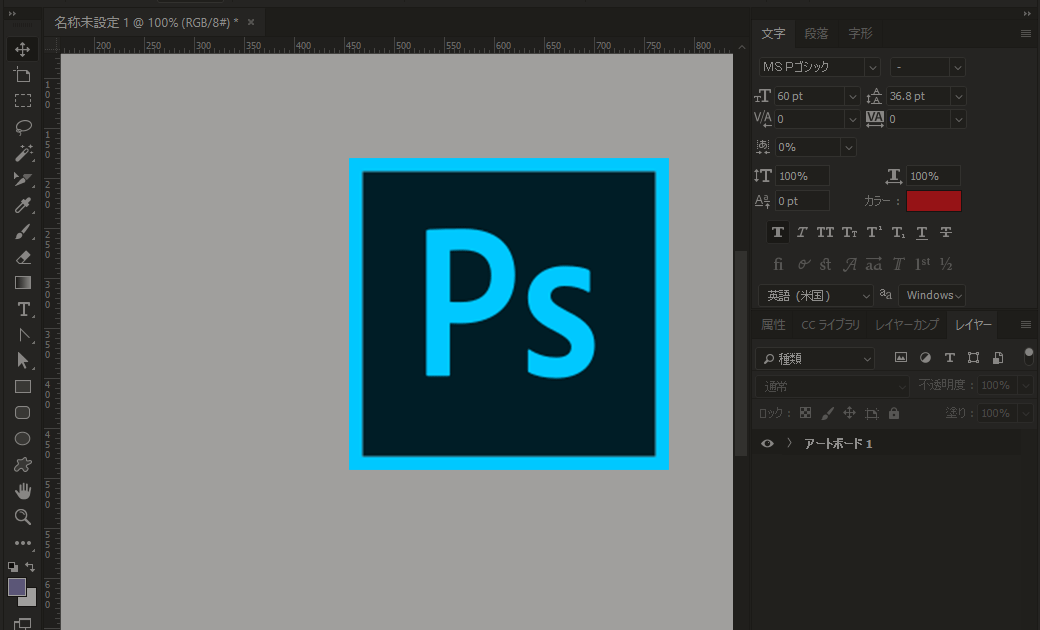Open the font style dropdown
1040x630 pixels.
tap(957, 67)
